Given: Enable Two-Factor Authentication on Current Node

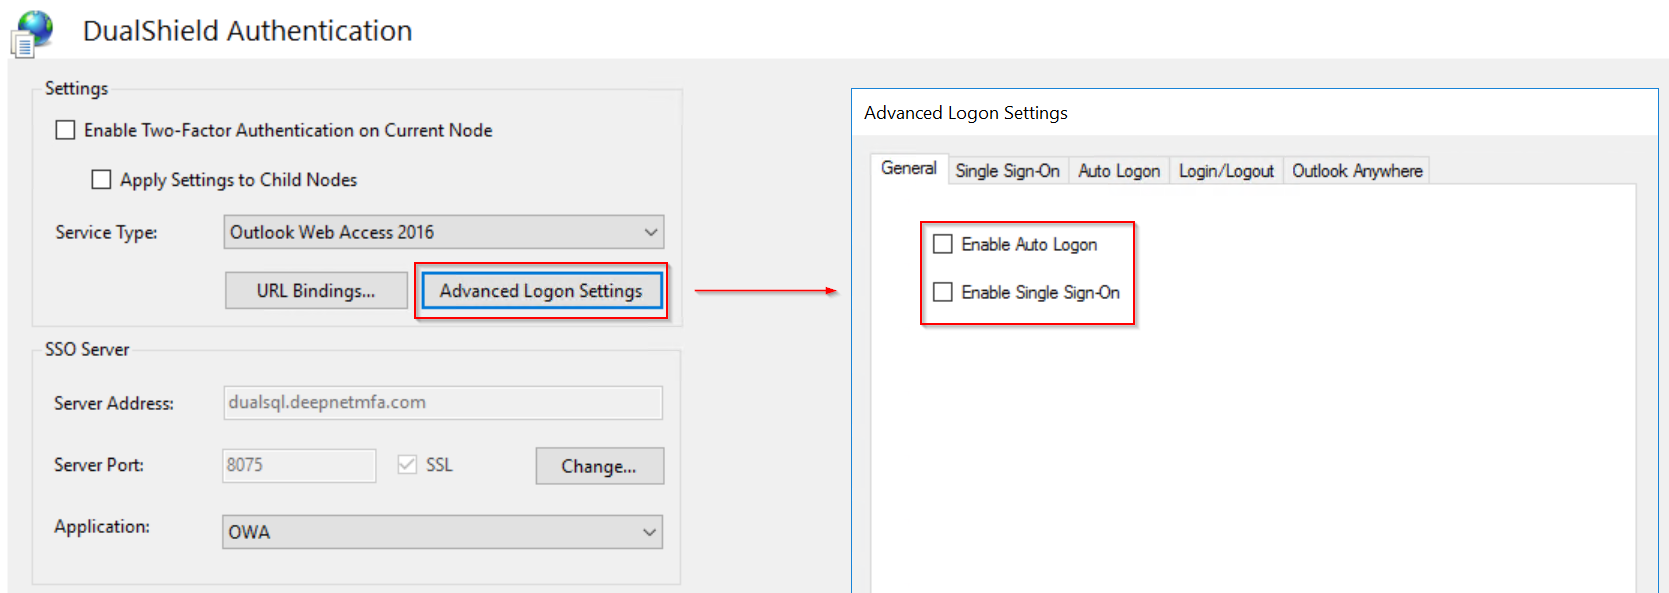Looking at the screenshot, I should point(66,130).
